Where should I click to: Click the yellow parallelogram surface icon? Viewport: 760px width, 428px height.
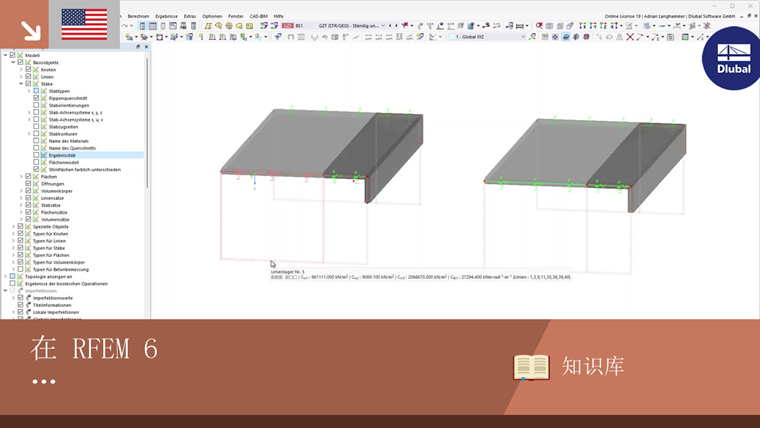pos(208,26)
